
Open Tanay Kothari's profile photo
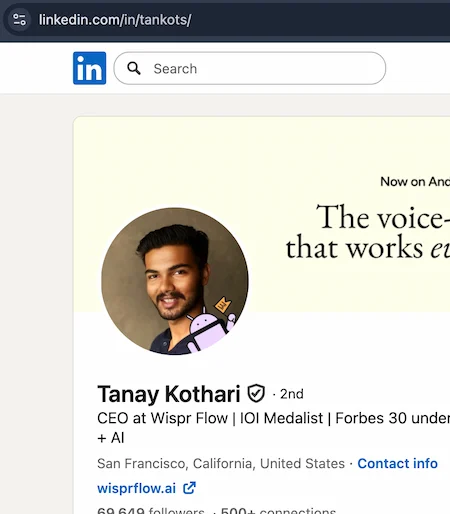(175, 281)
